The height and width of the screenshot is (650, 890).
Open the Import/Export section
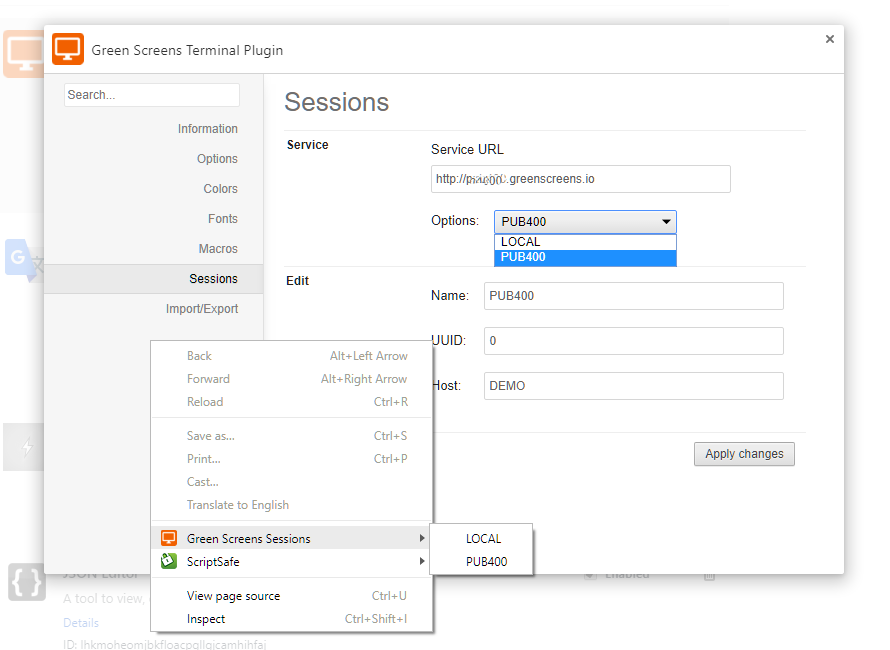click(x=201, y=309)
